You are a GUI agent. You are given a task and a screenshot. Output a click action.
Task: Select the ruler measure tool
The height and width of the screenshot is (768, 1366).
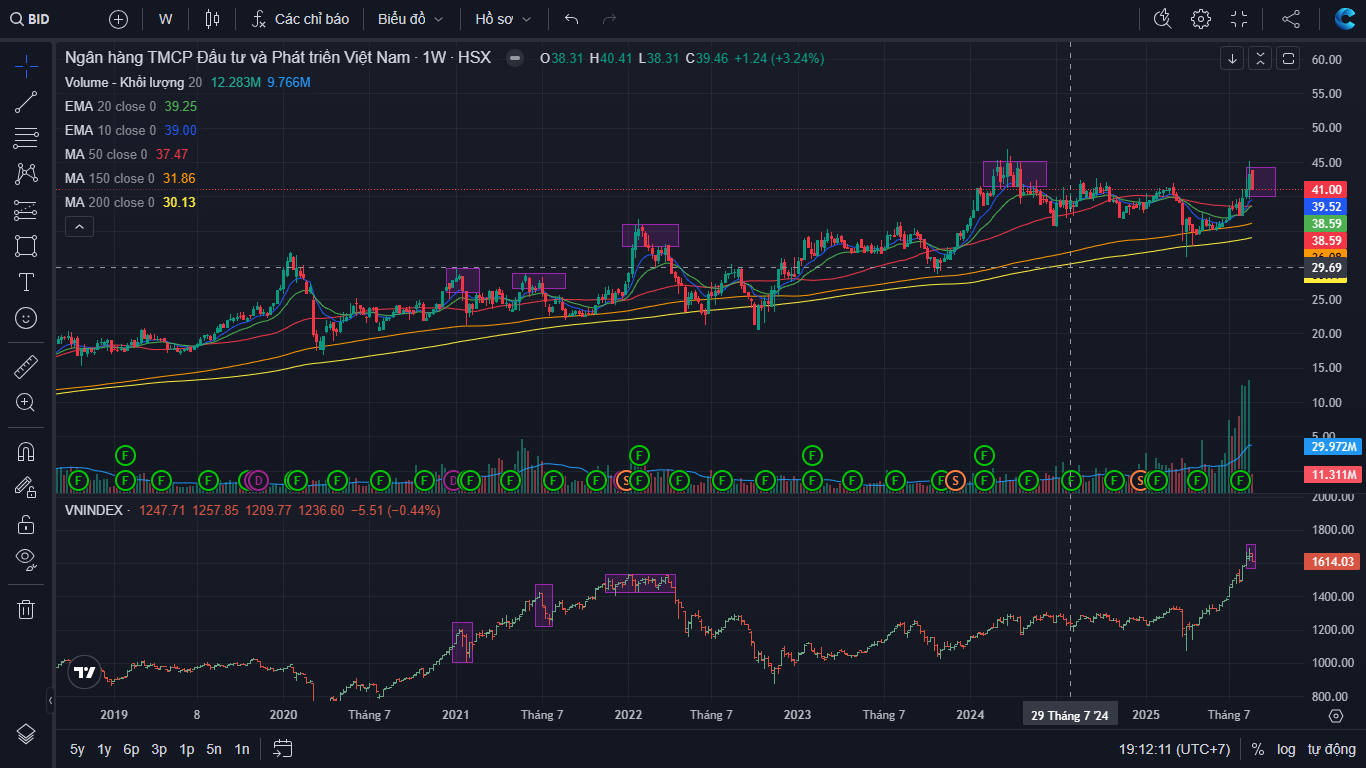tap(26, 367)
